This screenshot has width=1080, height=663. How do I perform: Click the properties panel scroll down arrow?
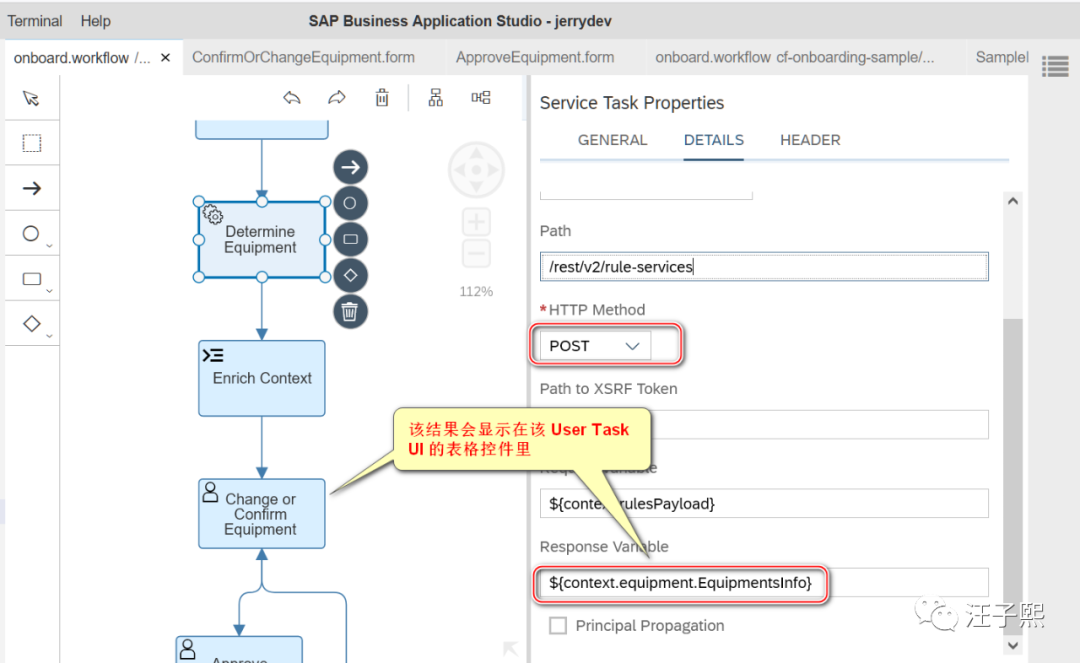click(x=1012, y=646)
